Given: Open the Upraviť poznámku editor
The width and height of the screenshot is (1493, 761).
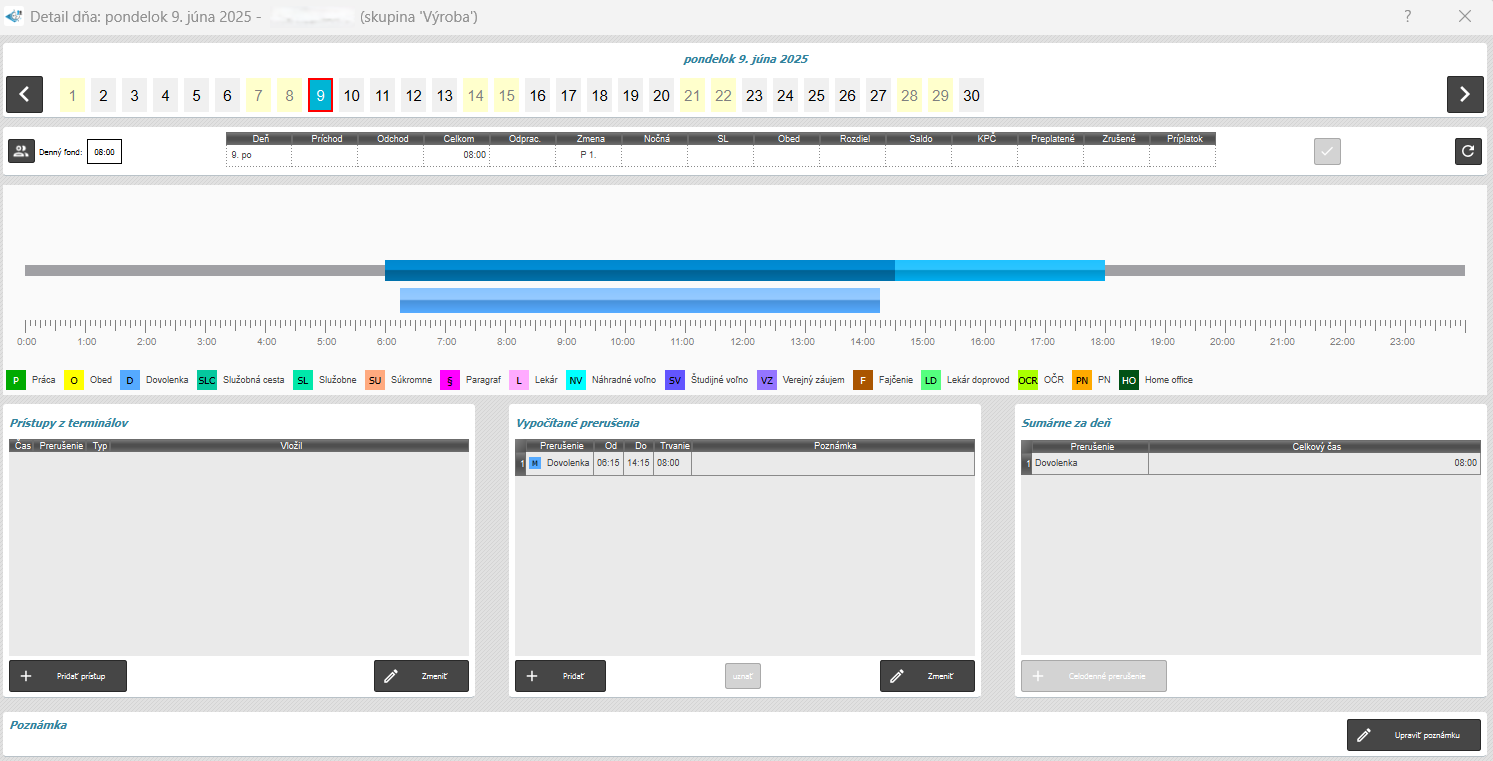Looking at the screenshot, I should [1413, 735].
